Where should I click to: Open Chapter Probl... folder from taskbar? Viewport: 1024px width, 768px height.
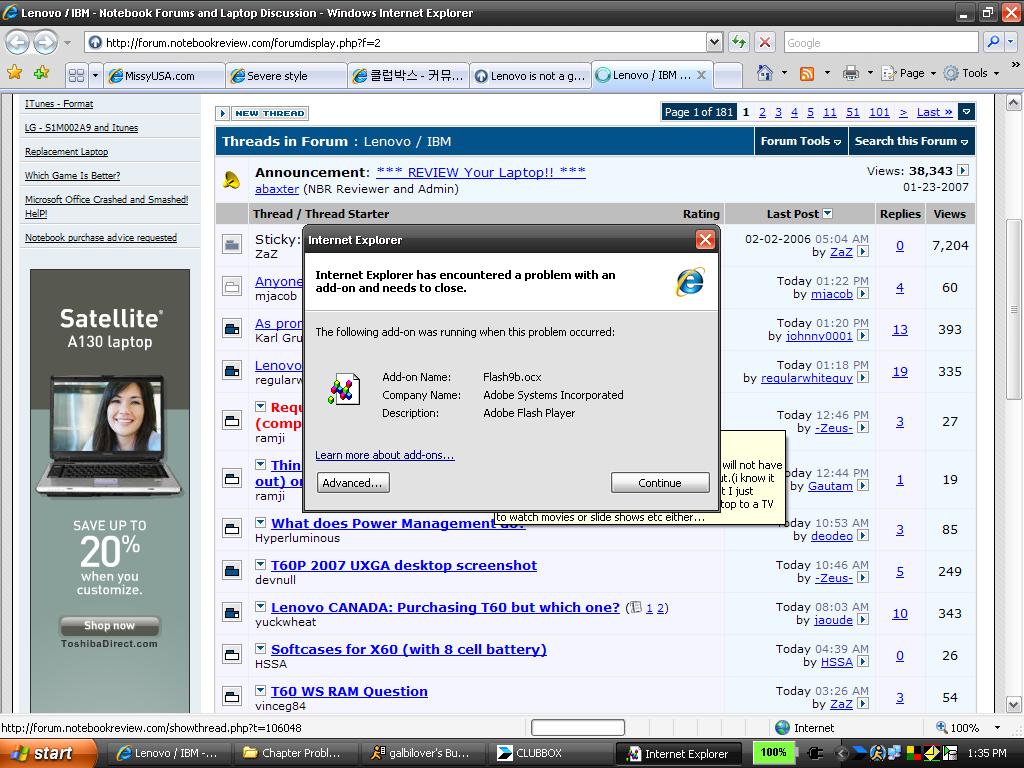(293, 753)
